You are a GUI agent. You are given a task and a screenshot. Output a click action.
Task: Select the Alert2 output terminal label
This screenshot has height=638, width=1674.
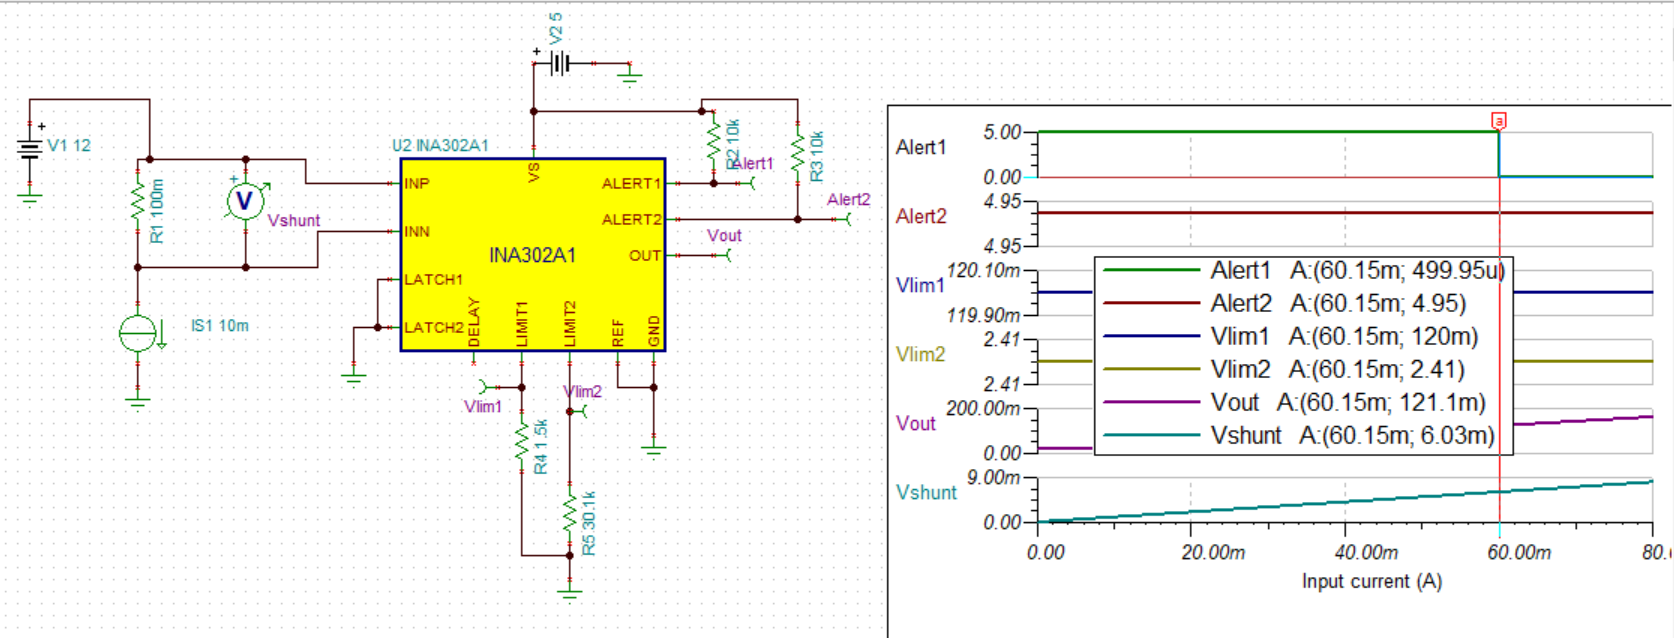(848, 200)
